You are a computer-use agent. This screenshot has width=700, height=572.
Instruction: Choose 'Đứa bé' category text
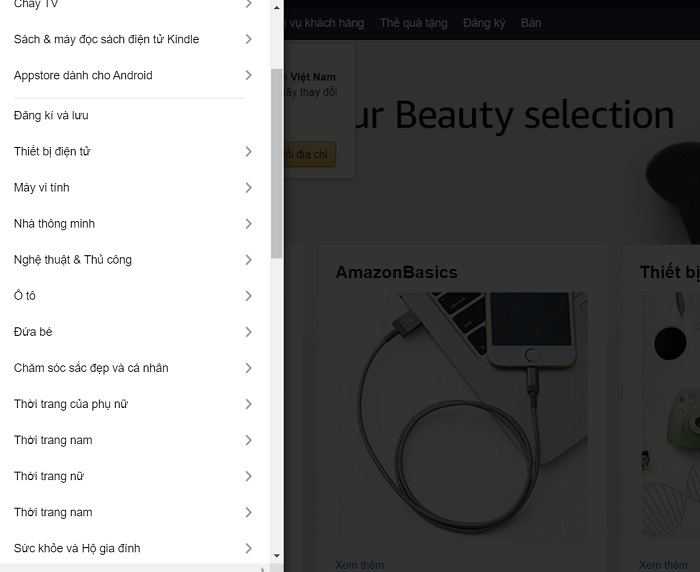pyautogui.click(x=33, y=332)
